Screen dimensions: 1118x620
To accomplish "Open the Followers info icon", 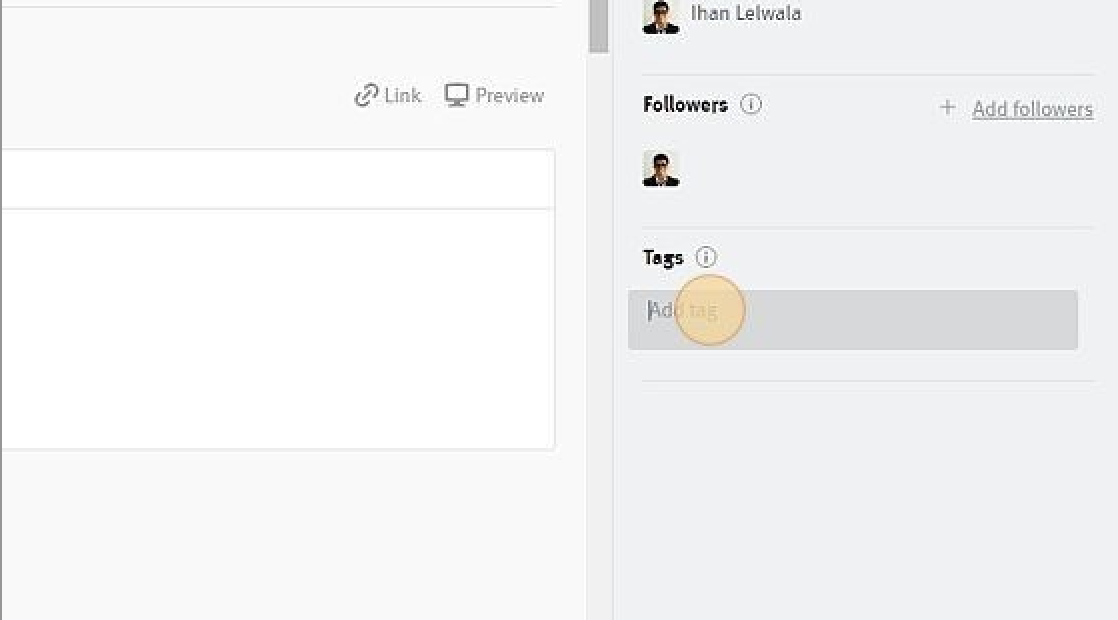I will pos(751,104).
